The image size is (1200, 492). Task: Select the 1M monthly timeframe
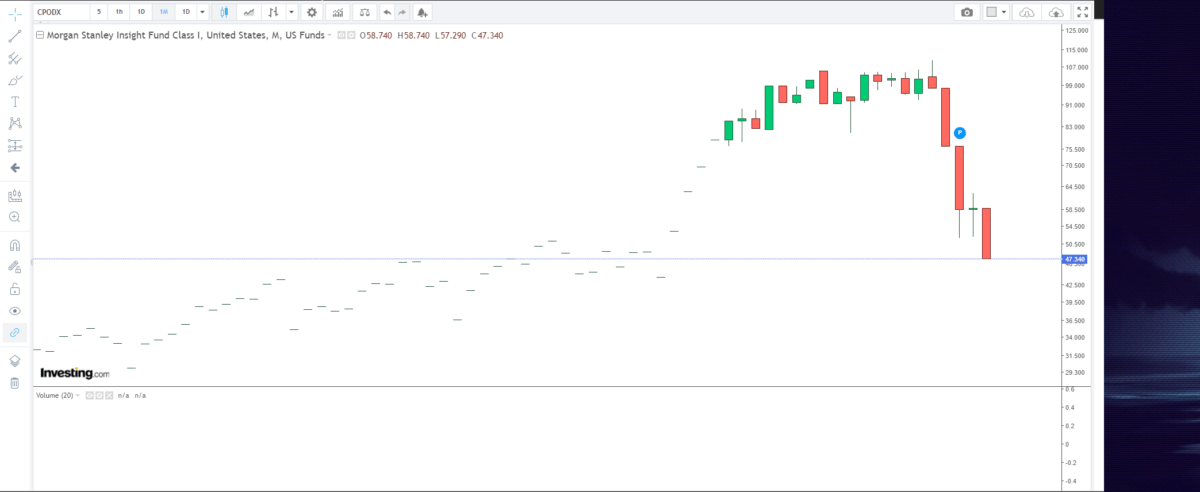pos(163,12)
